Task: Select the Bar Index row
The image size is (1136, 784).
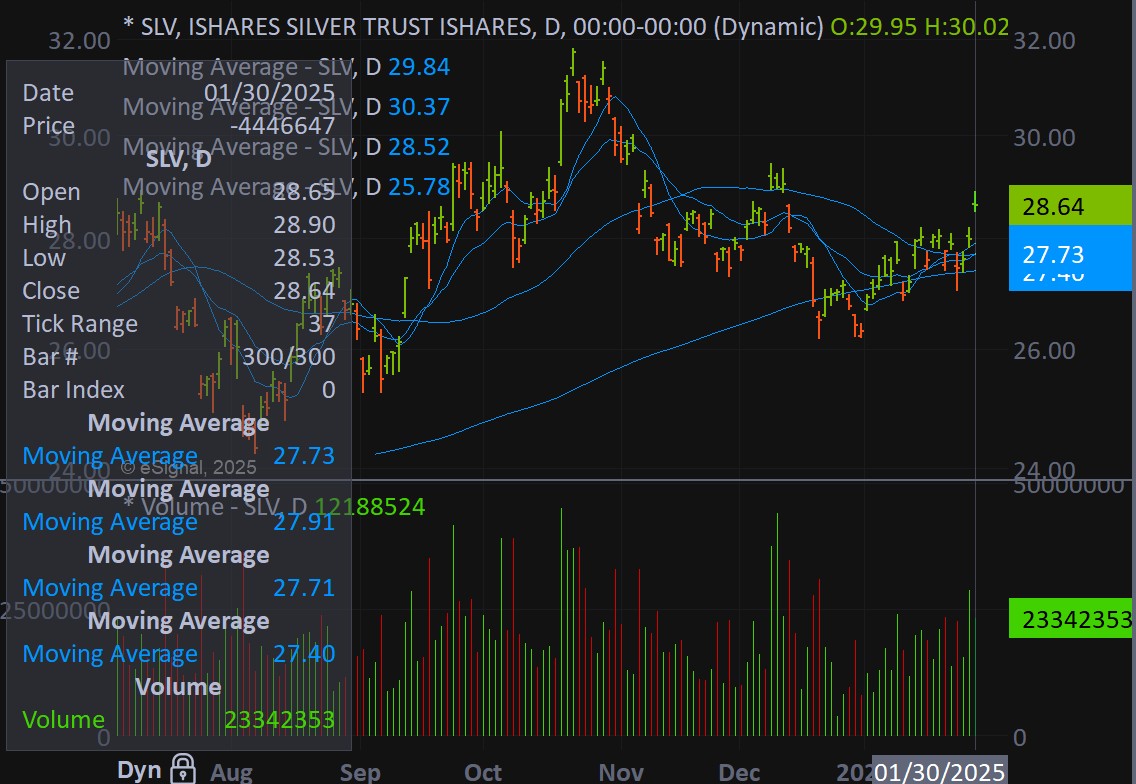Action: coord(179,390)
